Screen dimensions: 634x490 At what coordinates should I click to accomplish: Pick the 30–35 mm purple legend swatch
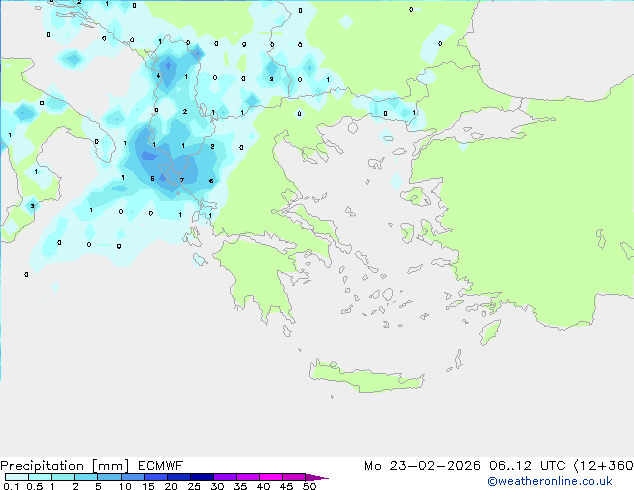[224, 477]
